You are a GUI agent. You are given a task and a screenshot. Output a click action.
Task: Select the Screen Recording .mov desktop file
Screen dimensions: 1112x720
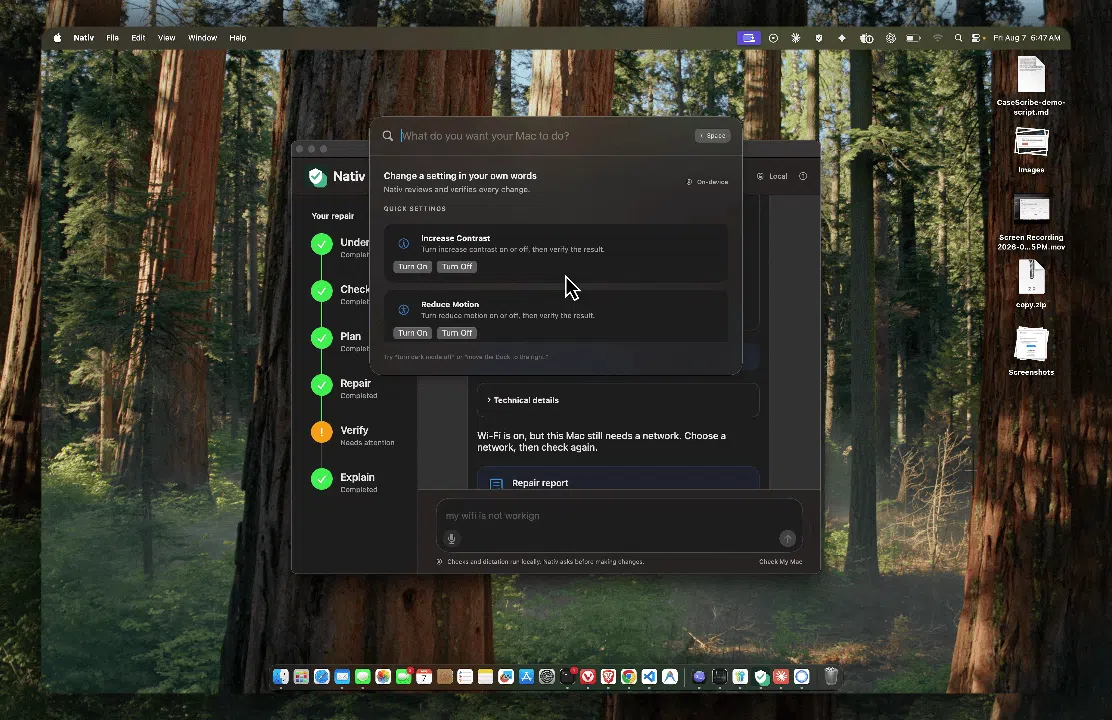1031,222
